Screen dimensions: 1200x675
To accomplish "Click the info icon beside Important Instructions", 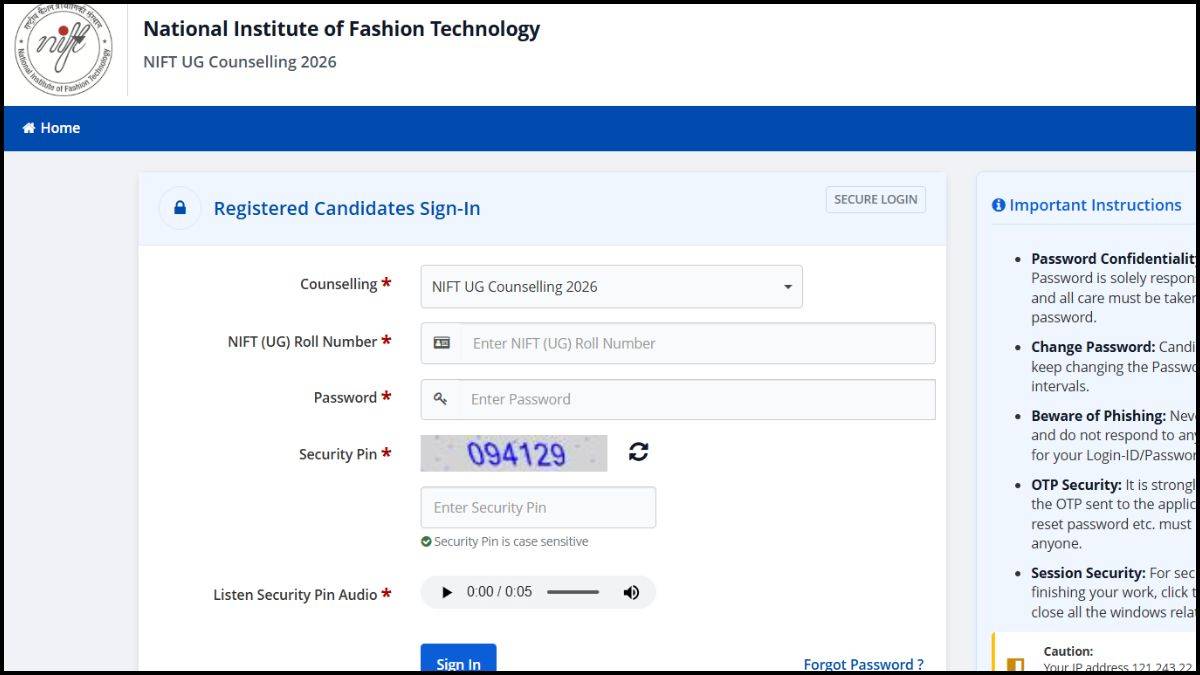I will 998,205.
